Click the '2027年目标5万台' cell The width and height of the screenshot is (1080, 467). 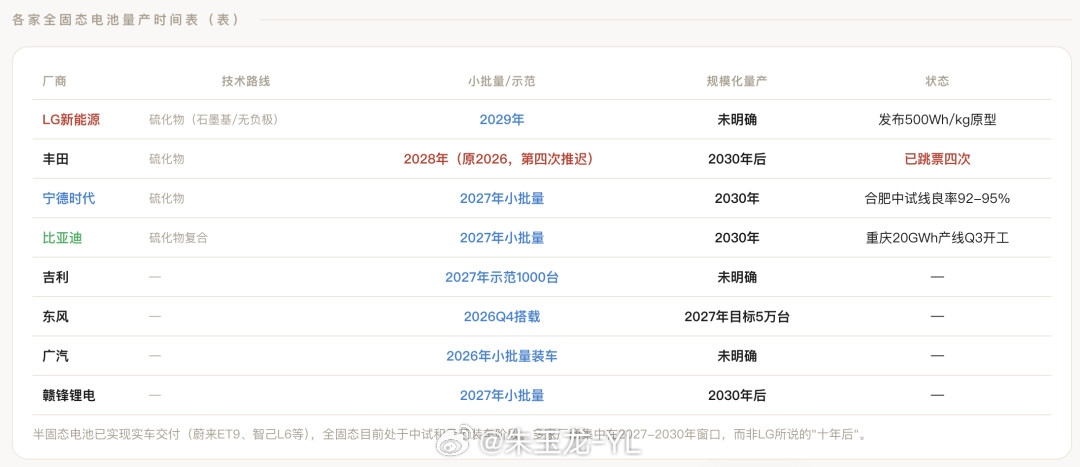coord(737,316)
